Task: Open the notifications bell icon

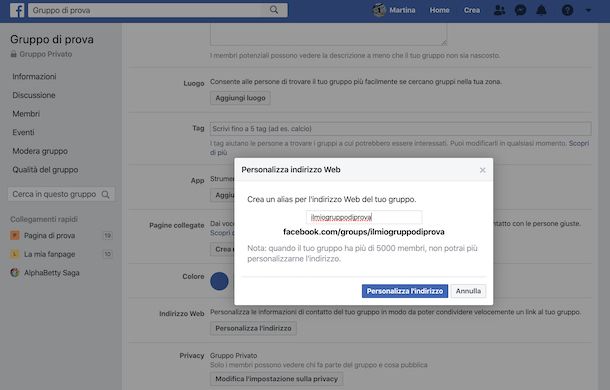Action: point(541,10)
